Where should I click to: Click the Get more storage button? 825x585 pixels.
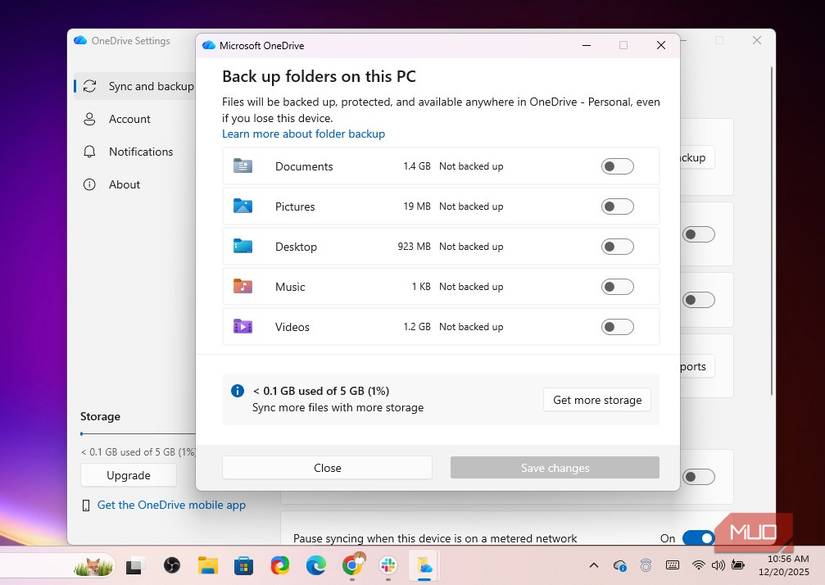click(596, 399)
